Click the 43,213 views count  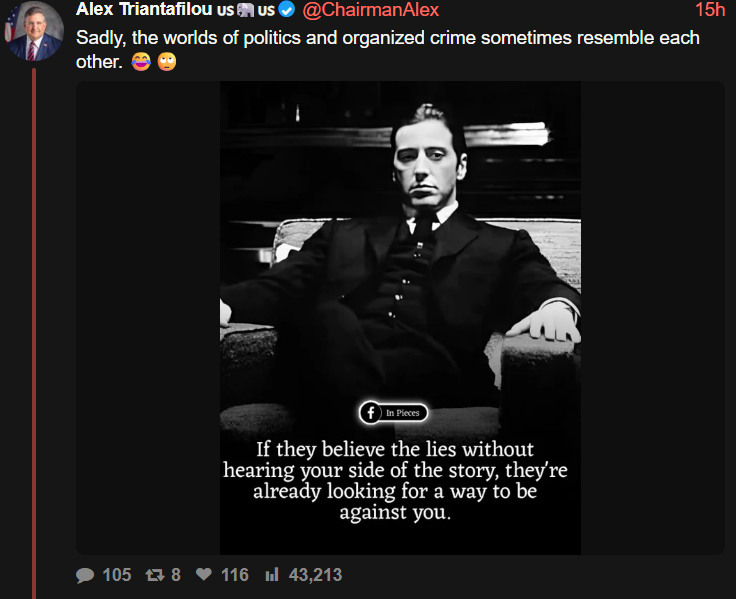tap(315, 575)
